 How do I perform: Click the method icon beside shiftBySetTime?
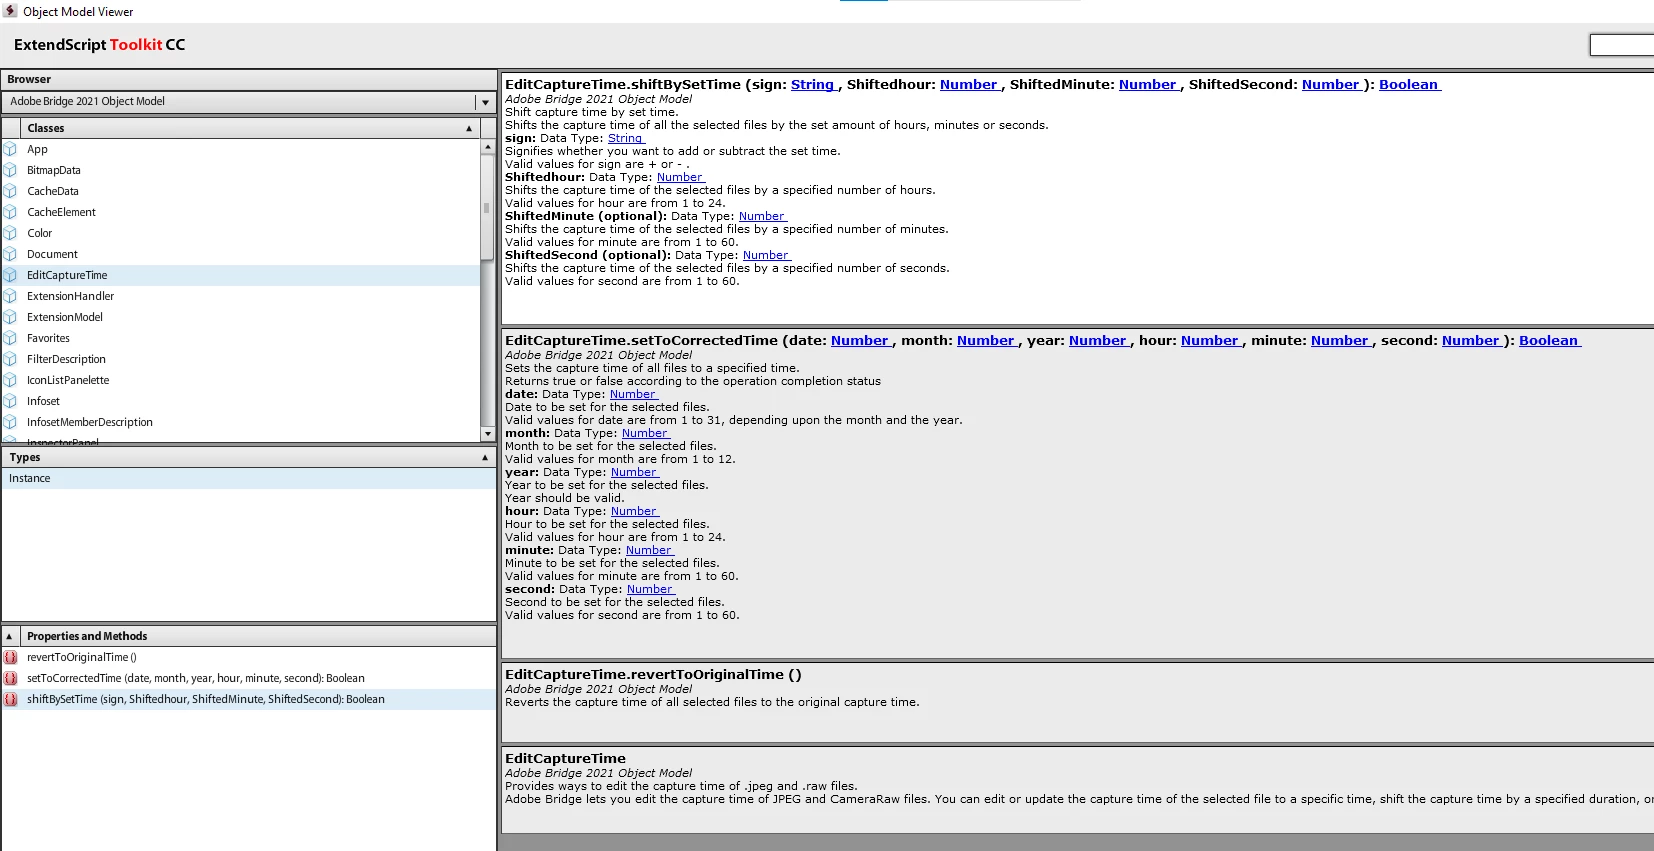click(x=10, y=699)
